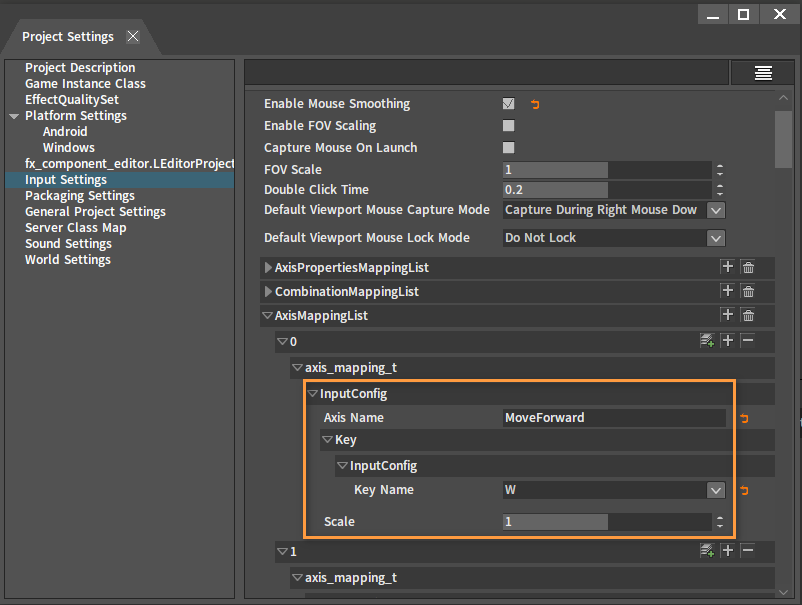802x605 pixels.
Task: Collapse the Key section
Action: pos(327,440)
